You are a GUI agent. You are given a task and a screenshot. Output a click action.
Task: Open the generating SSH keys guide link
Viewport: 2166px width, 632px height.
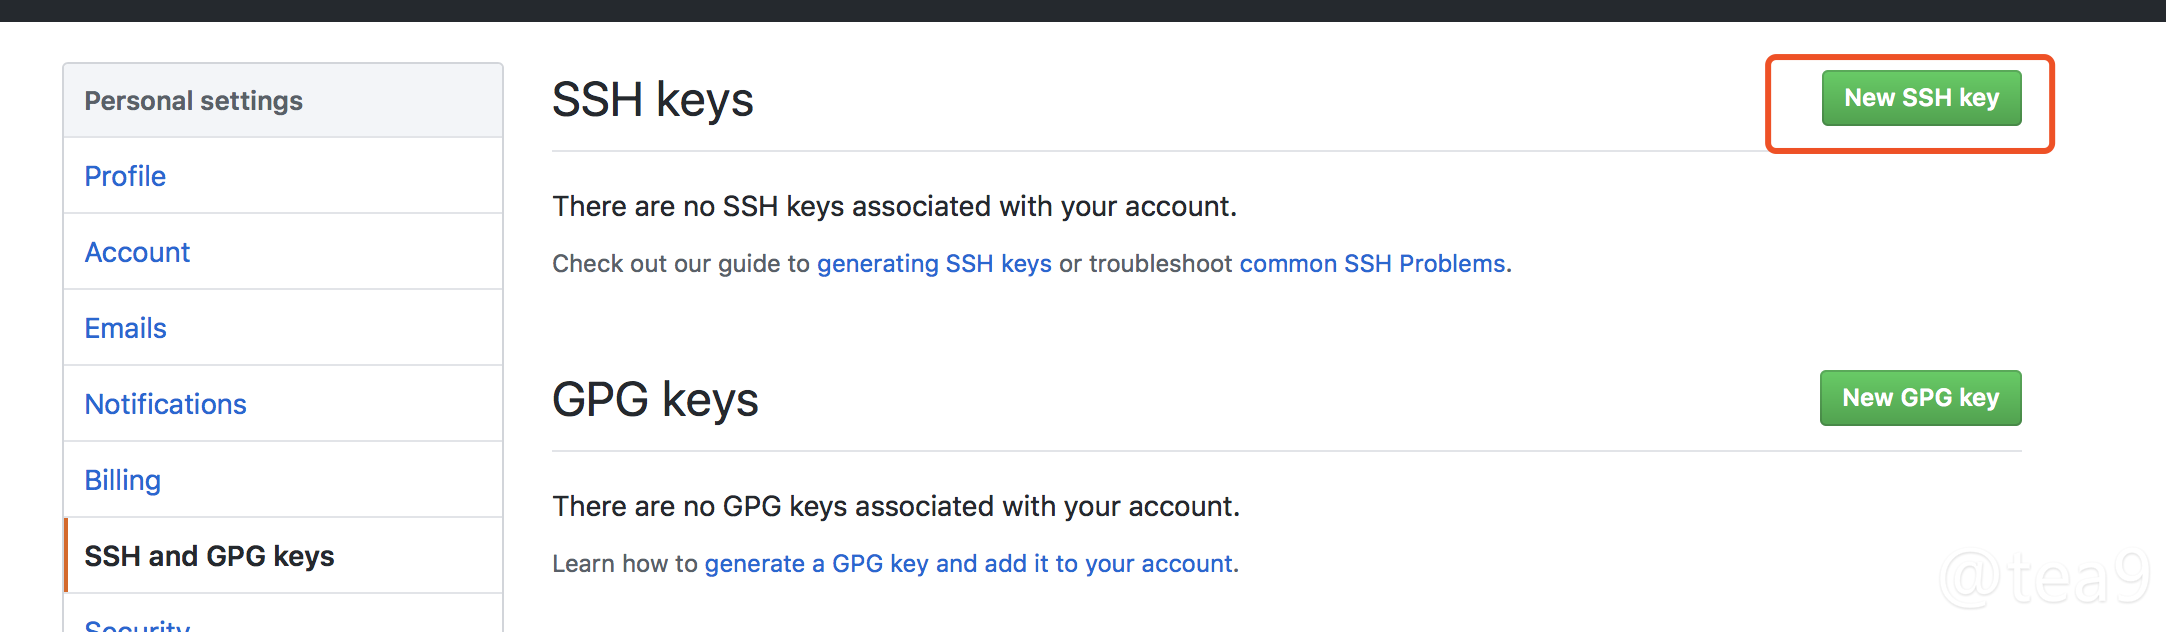[x=934, y=263]
